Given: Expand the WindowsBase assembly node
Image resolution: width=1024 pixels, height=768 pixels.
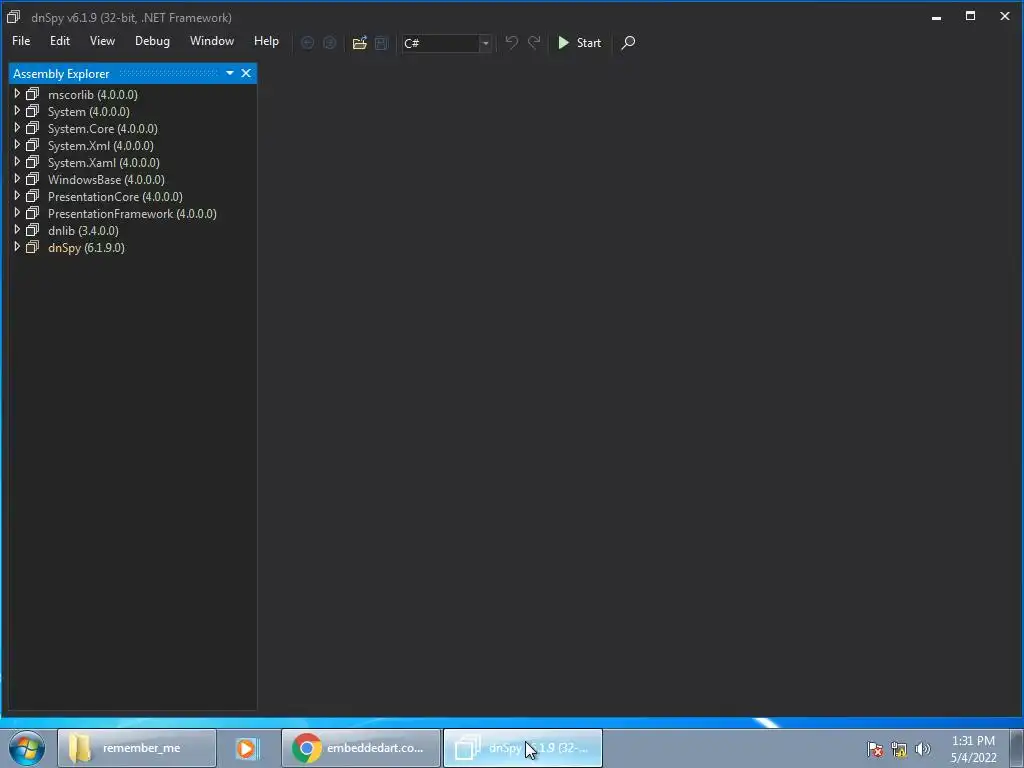Looking at the screenshot, I should 17,179.
